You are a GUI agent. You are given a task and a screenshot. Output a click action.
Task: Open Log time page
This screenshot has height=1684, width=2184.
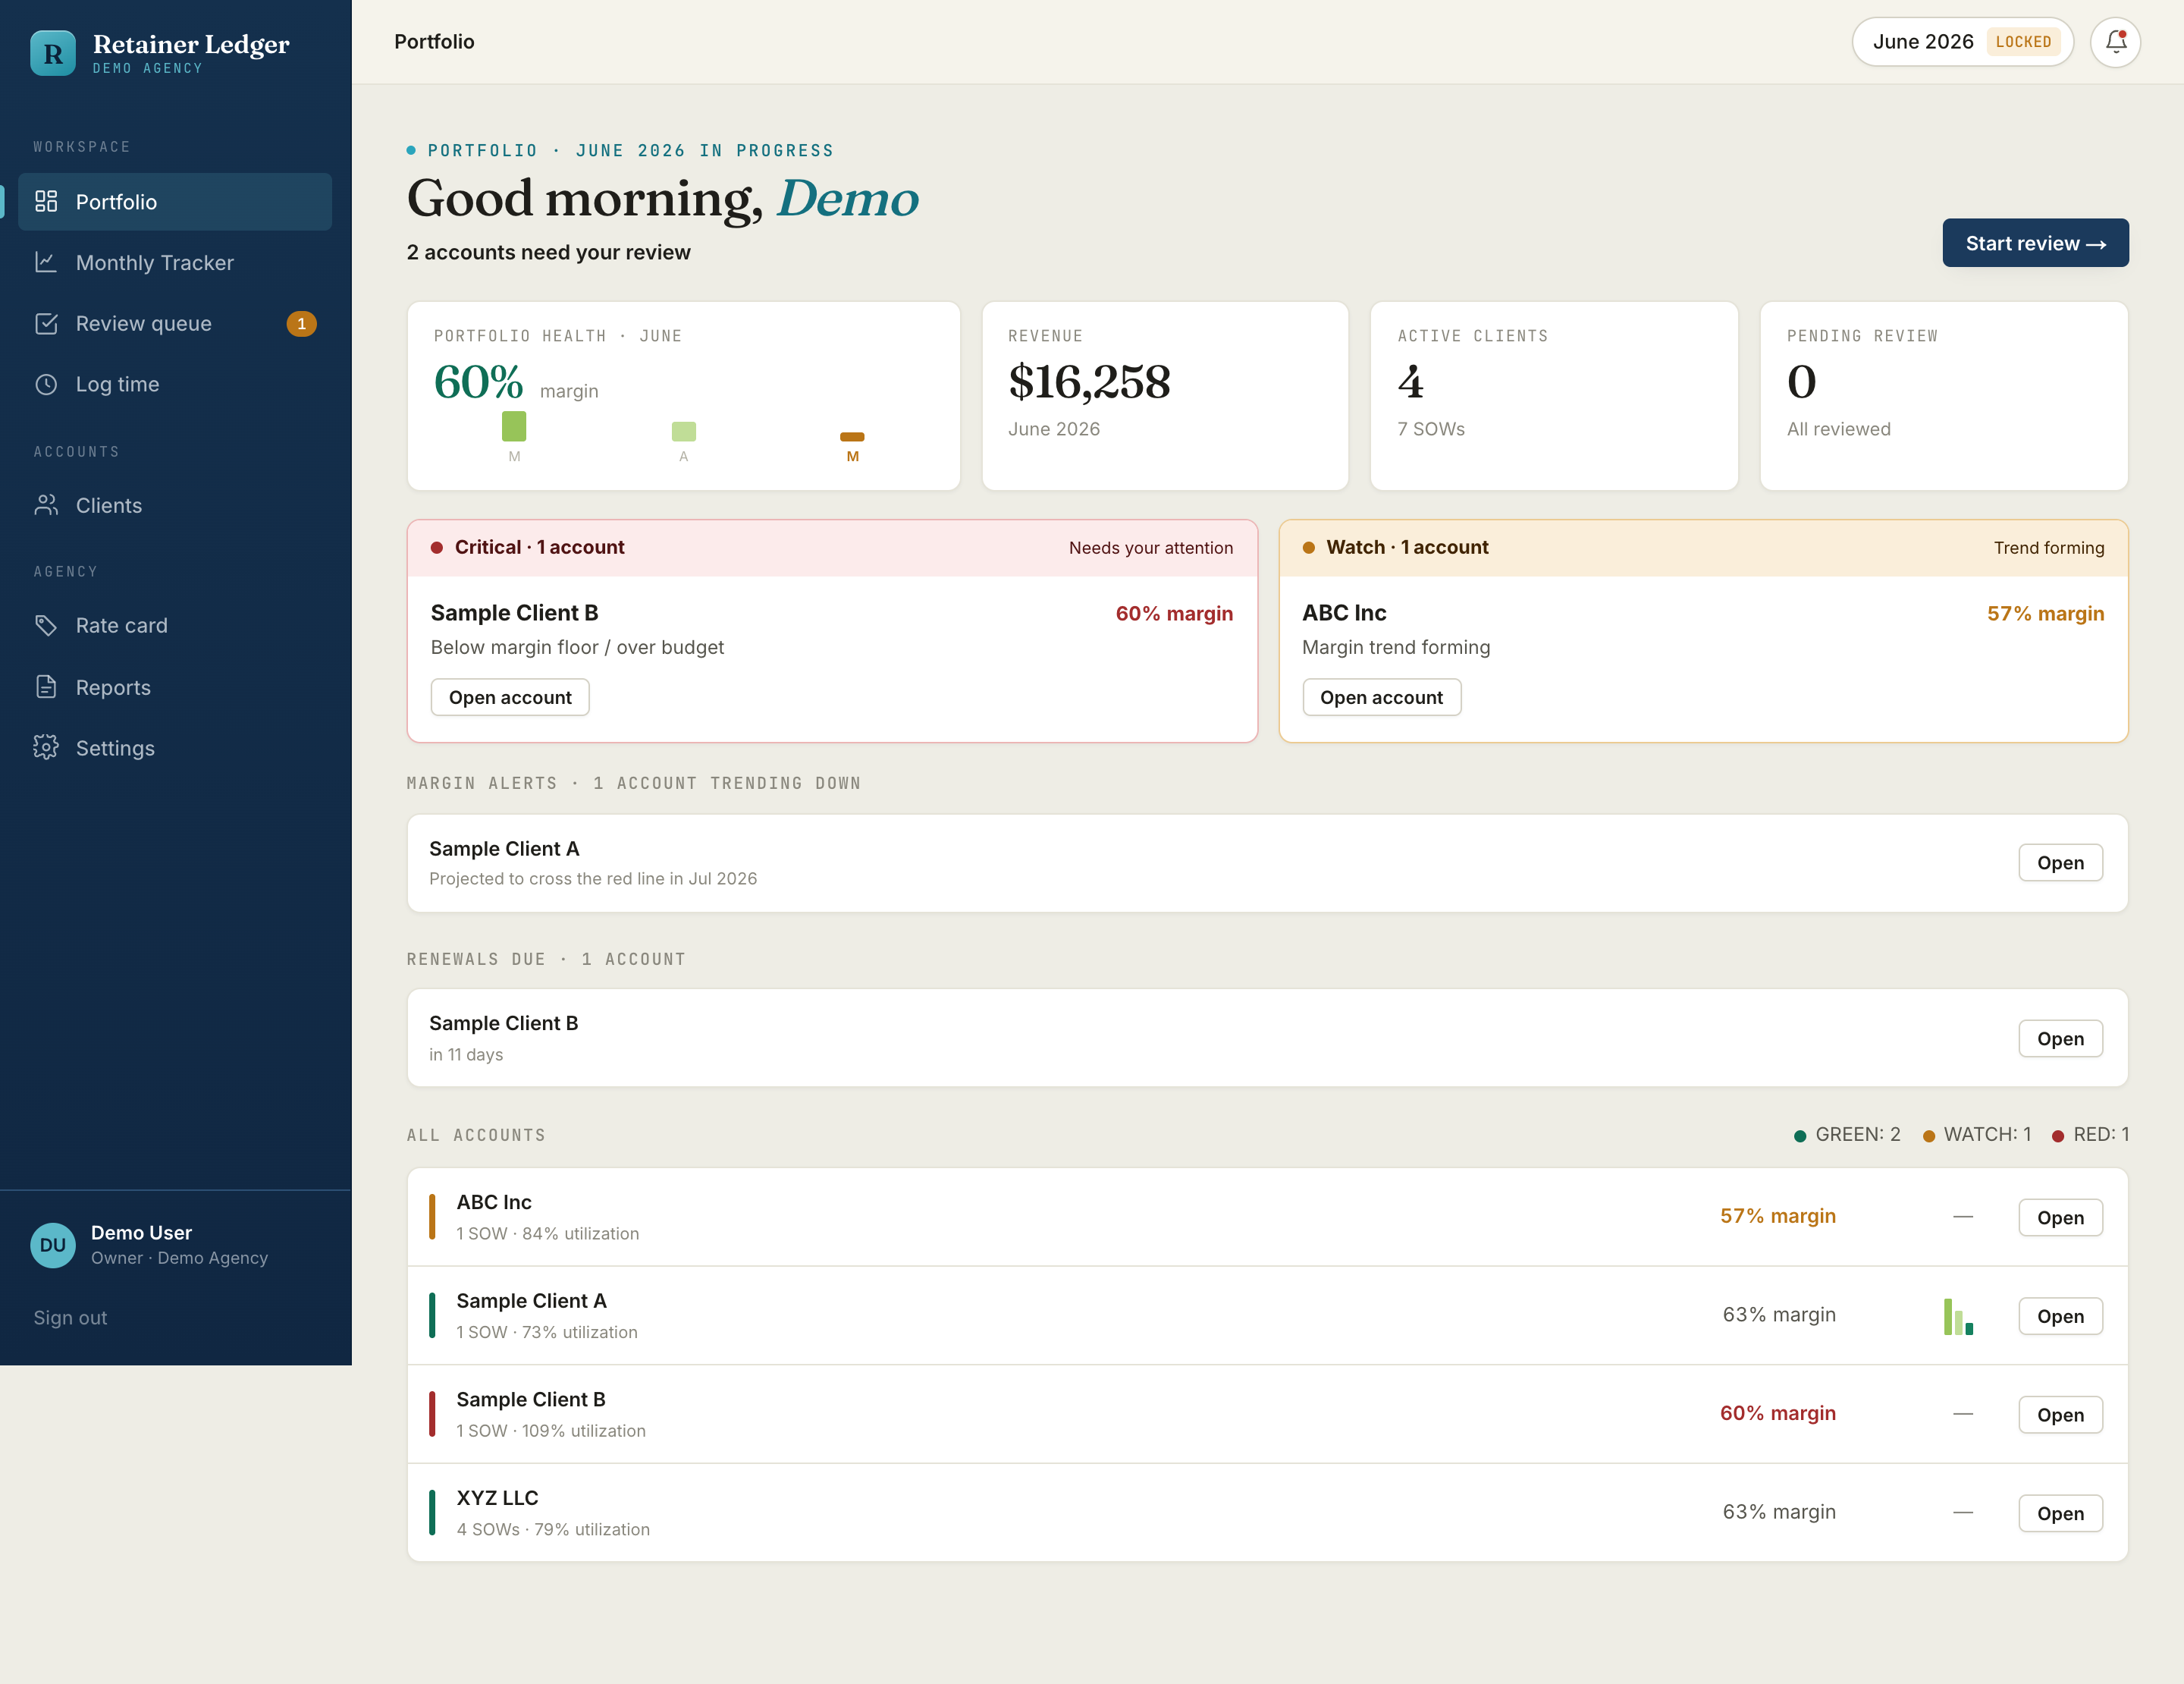point(175,385)
